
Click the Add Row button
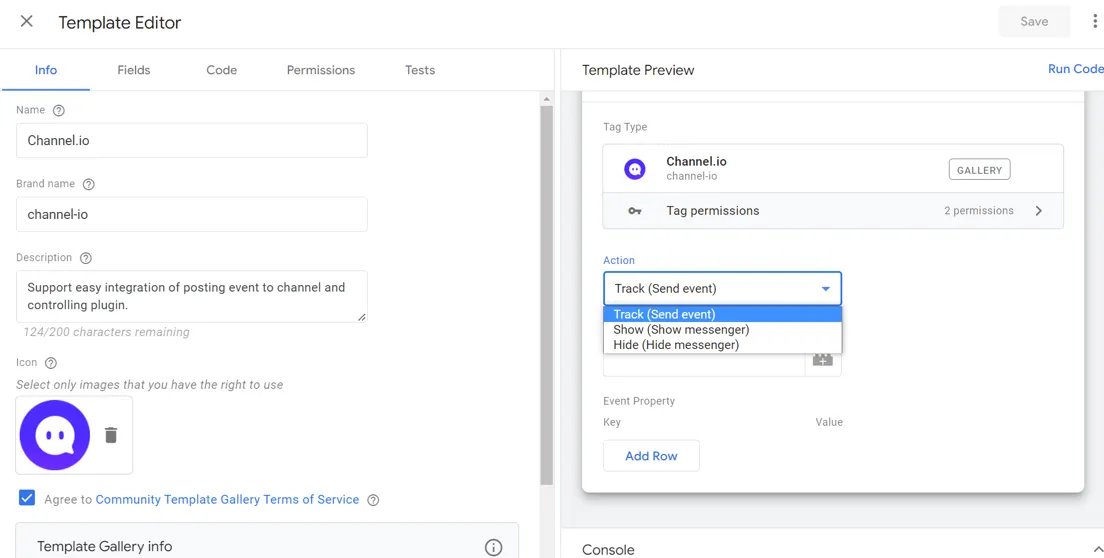pos(651,456)
